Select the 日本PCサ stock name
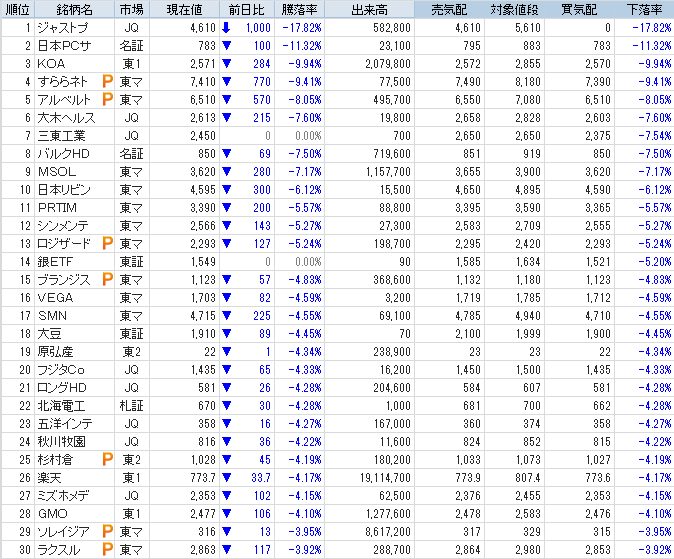 tap(64, 46)
